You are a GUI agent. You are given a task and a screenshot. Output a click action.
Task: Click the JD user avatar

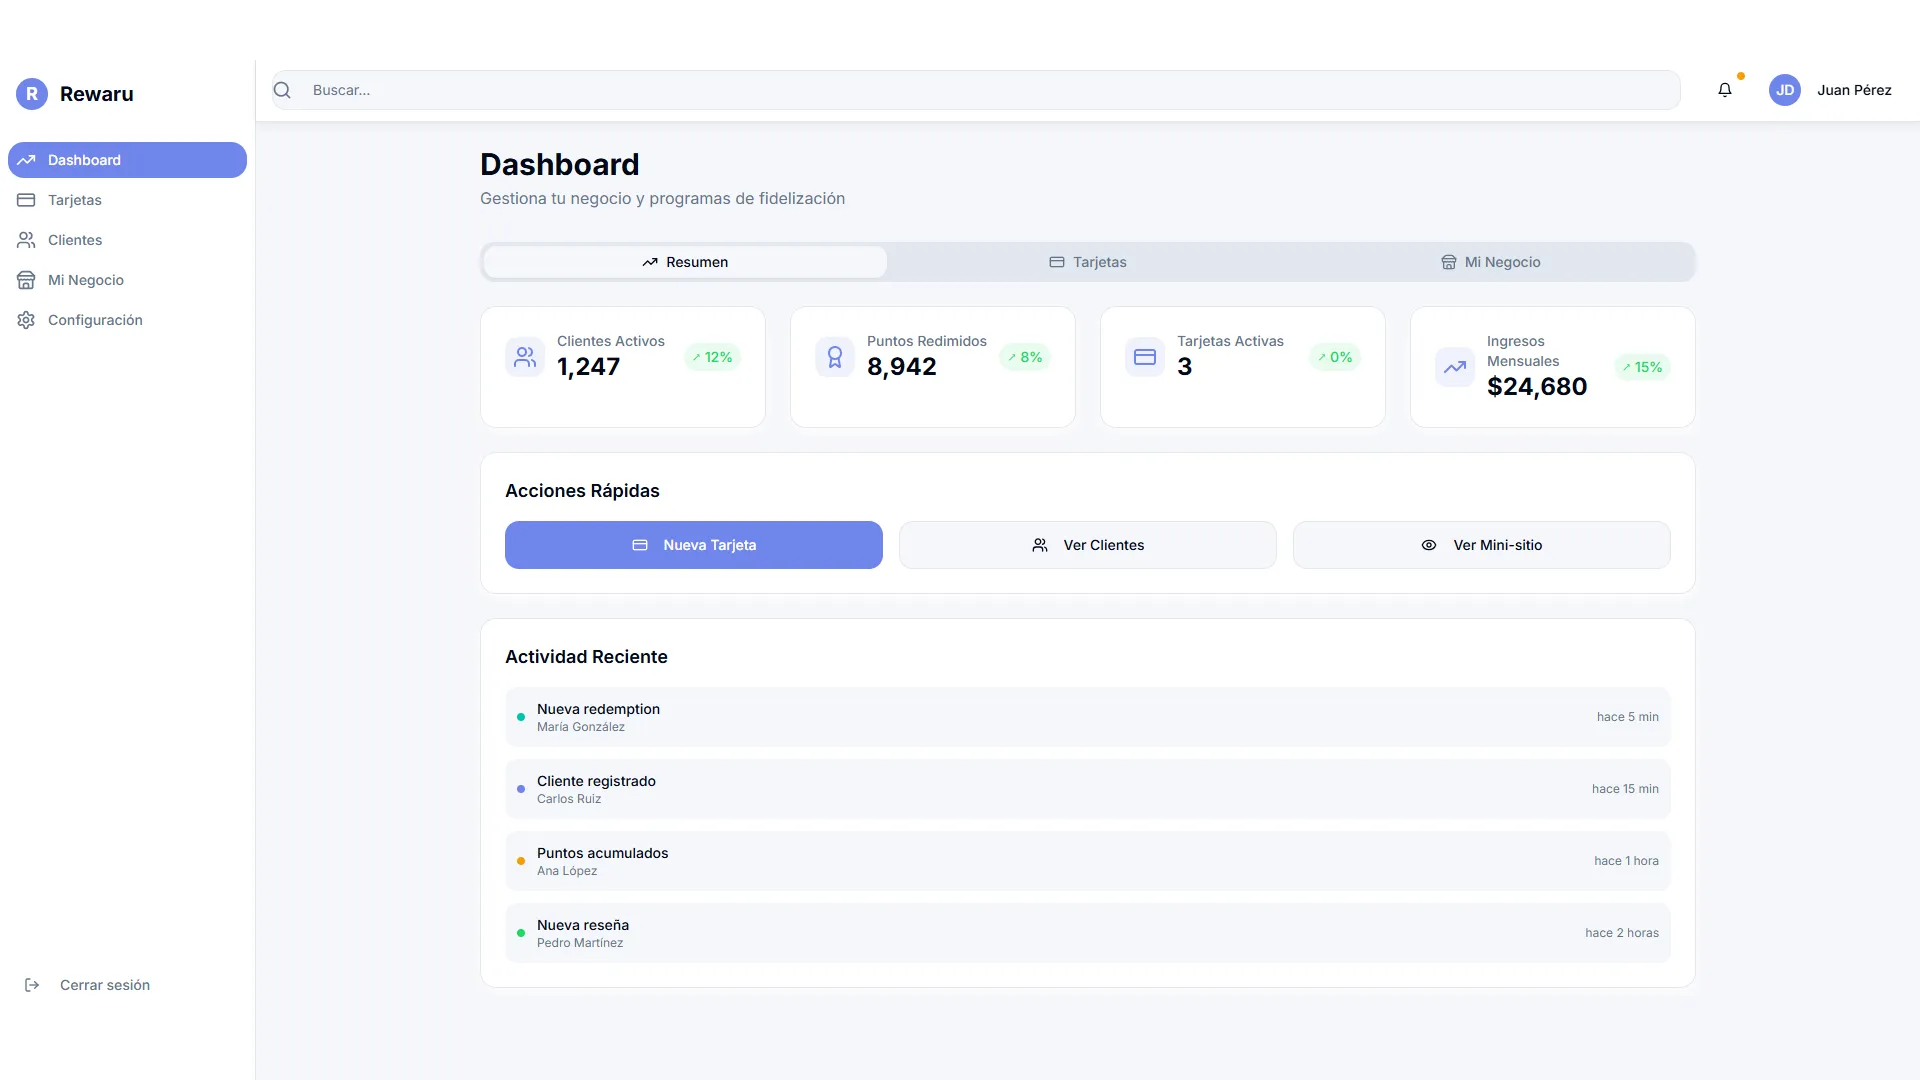pyautogui.click(x=1785, y=90)
